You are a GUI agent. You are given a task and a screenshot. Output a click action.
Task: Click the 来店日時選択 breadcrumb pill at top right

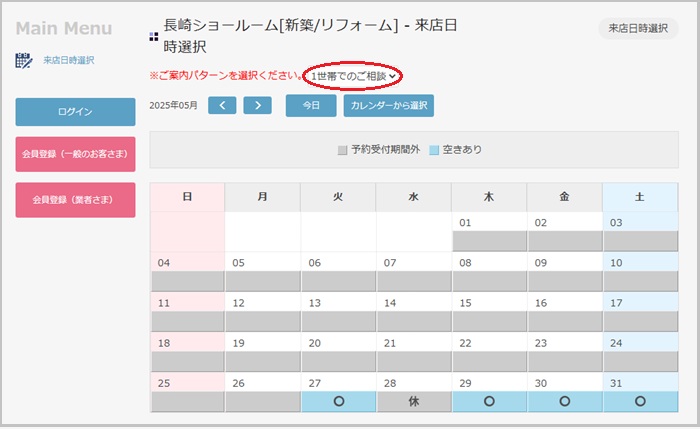point(638,28)
